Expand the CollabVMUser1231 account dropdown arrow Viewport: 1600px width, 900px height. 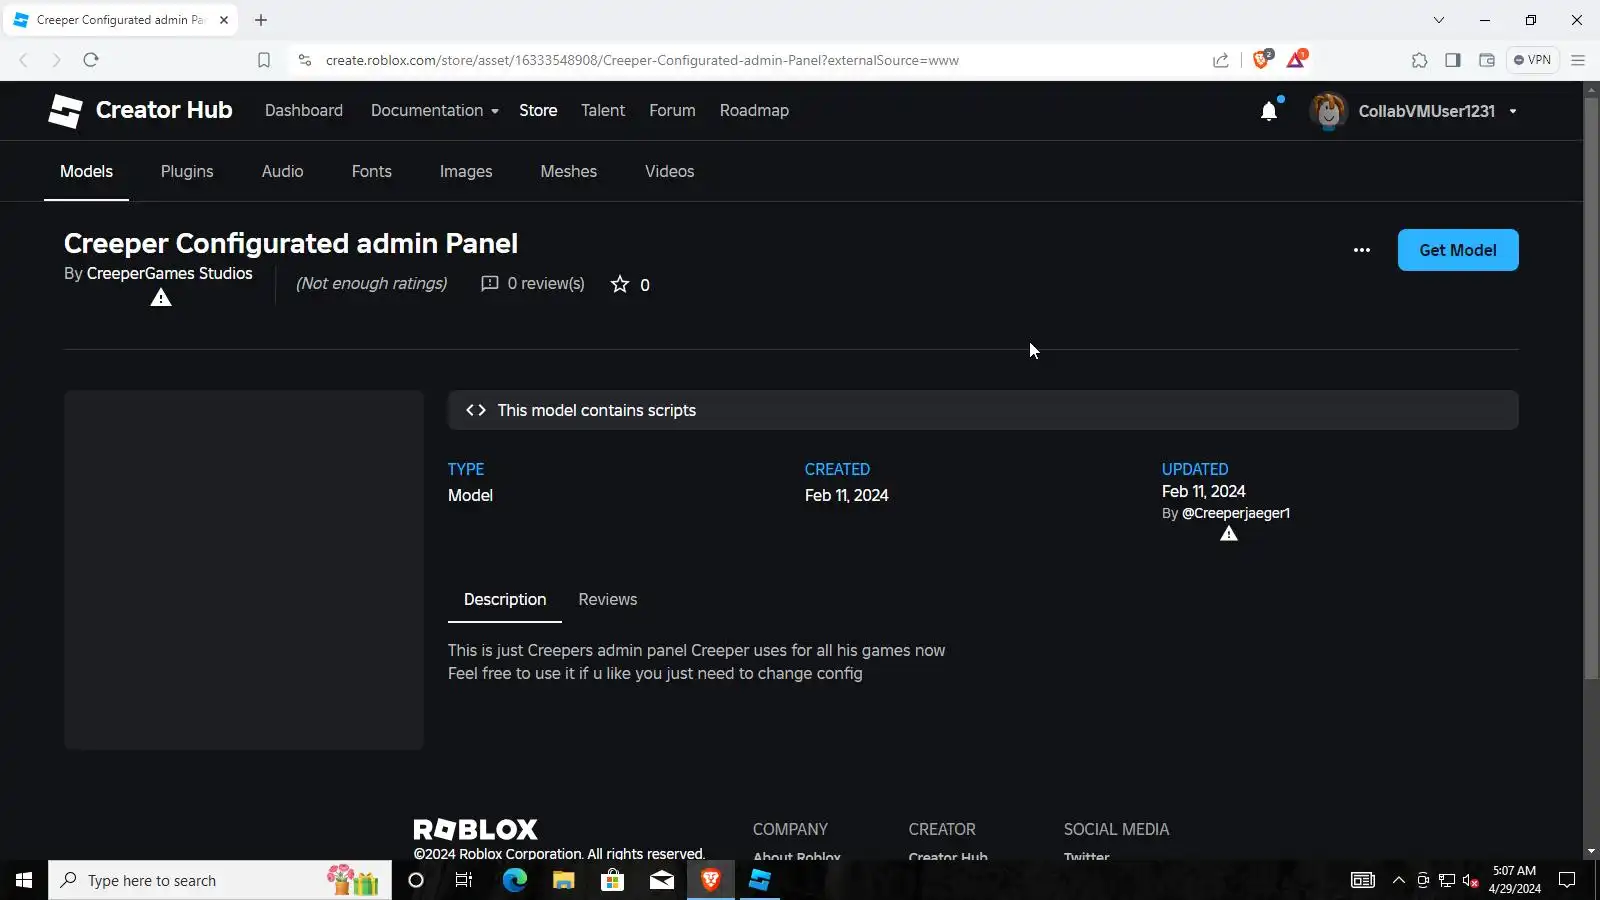coord(1513,111)
